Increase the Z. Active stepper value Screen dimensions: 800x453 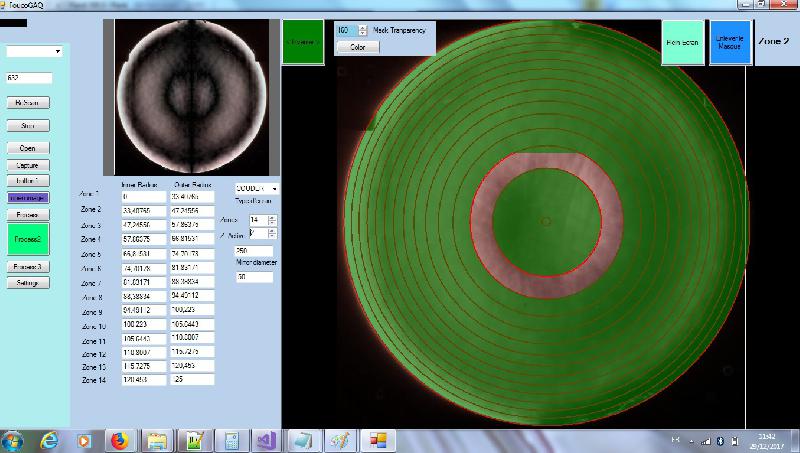(272, 231)
